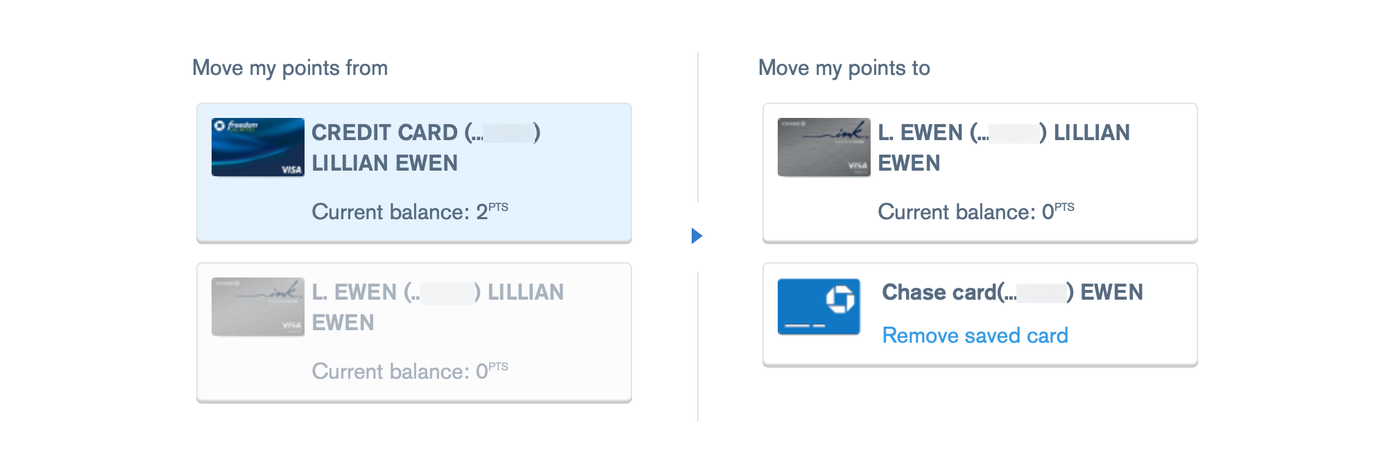Click the PTS superscript beside balance 2

tap(499, 207)
